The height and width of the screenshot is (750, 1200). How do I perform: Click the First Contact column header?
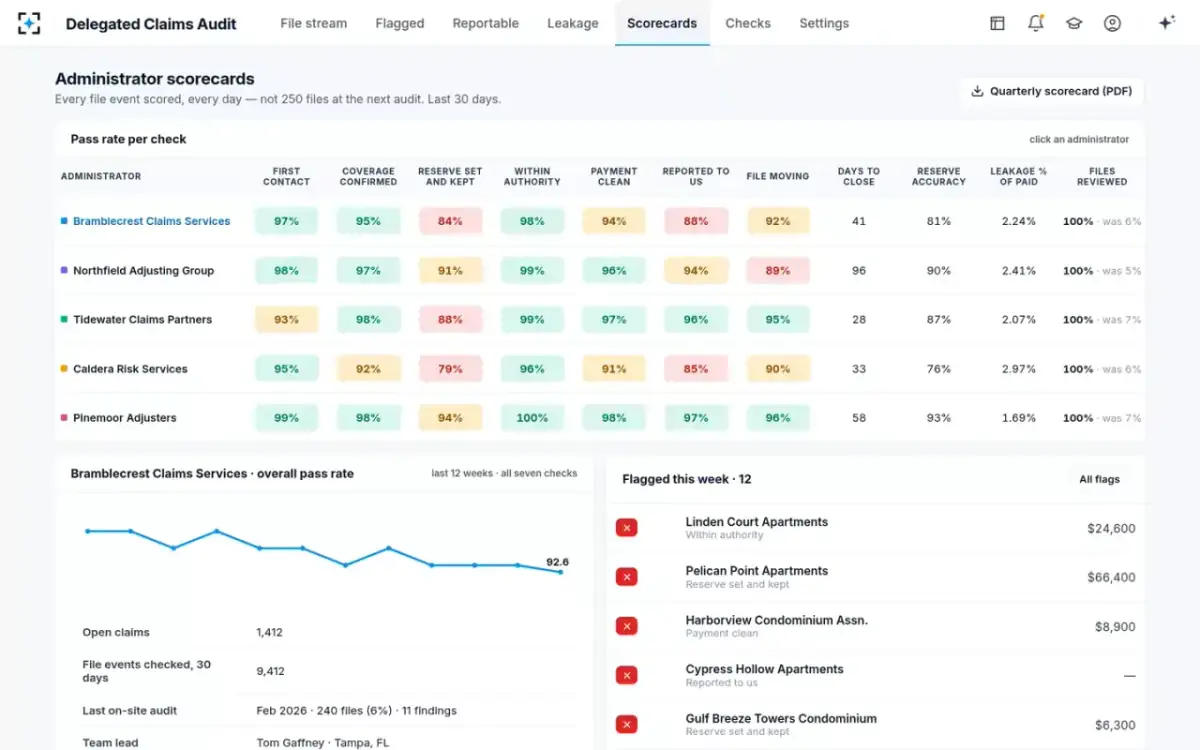(286, 176)
